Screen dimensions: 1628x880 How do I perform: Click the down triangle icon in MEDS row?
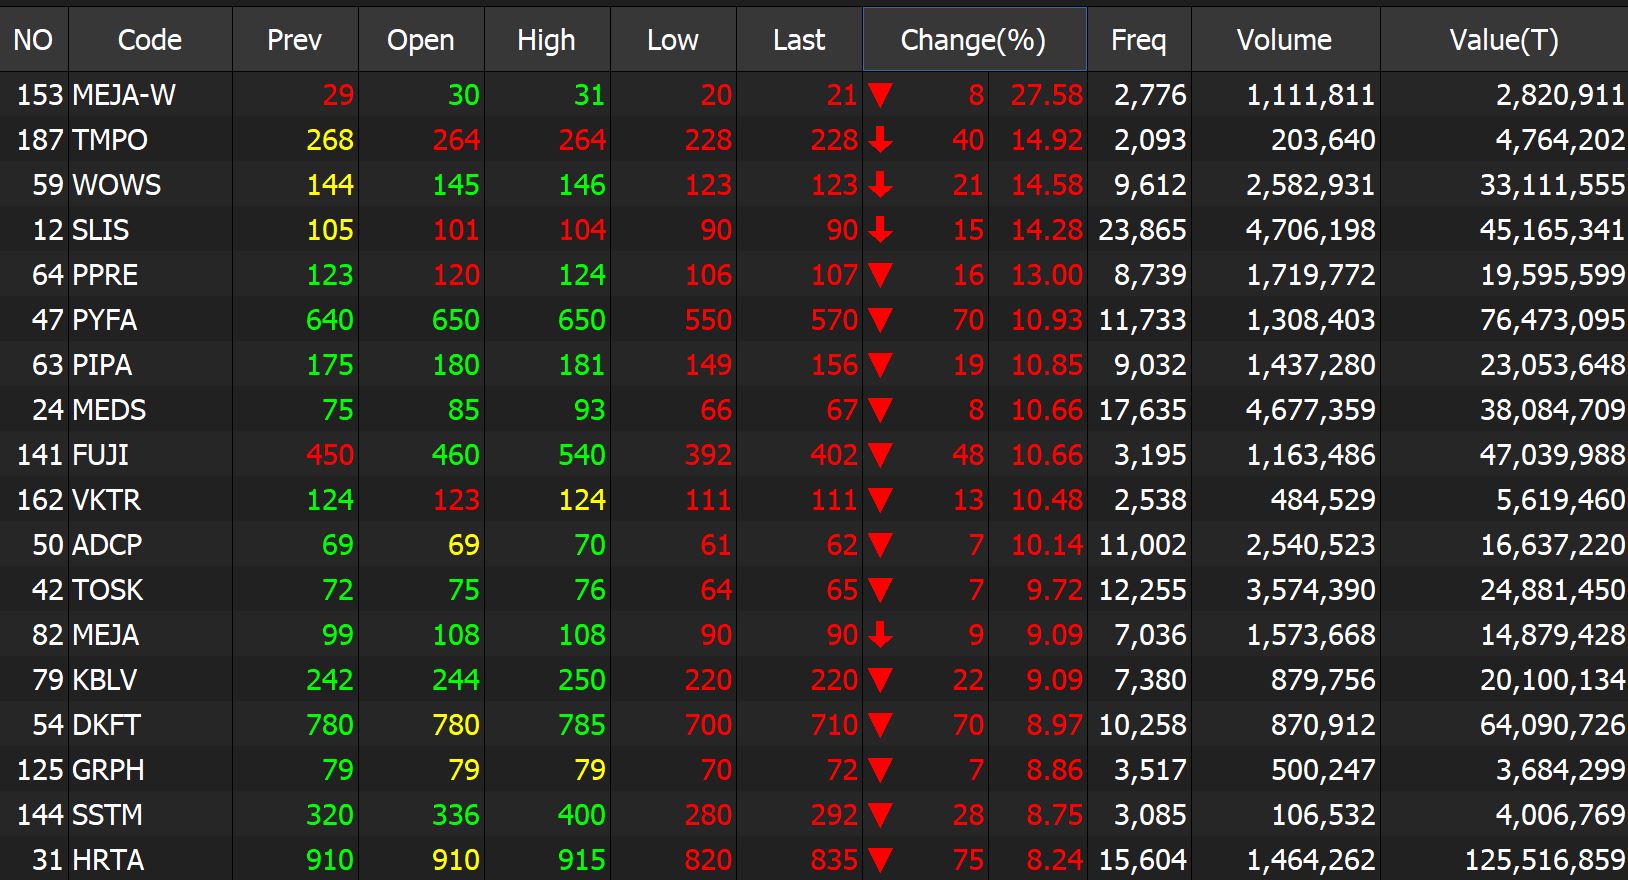[x=880, y=410]
